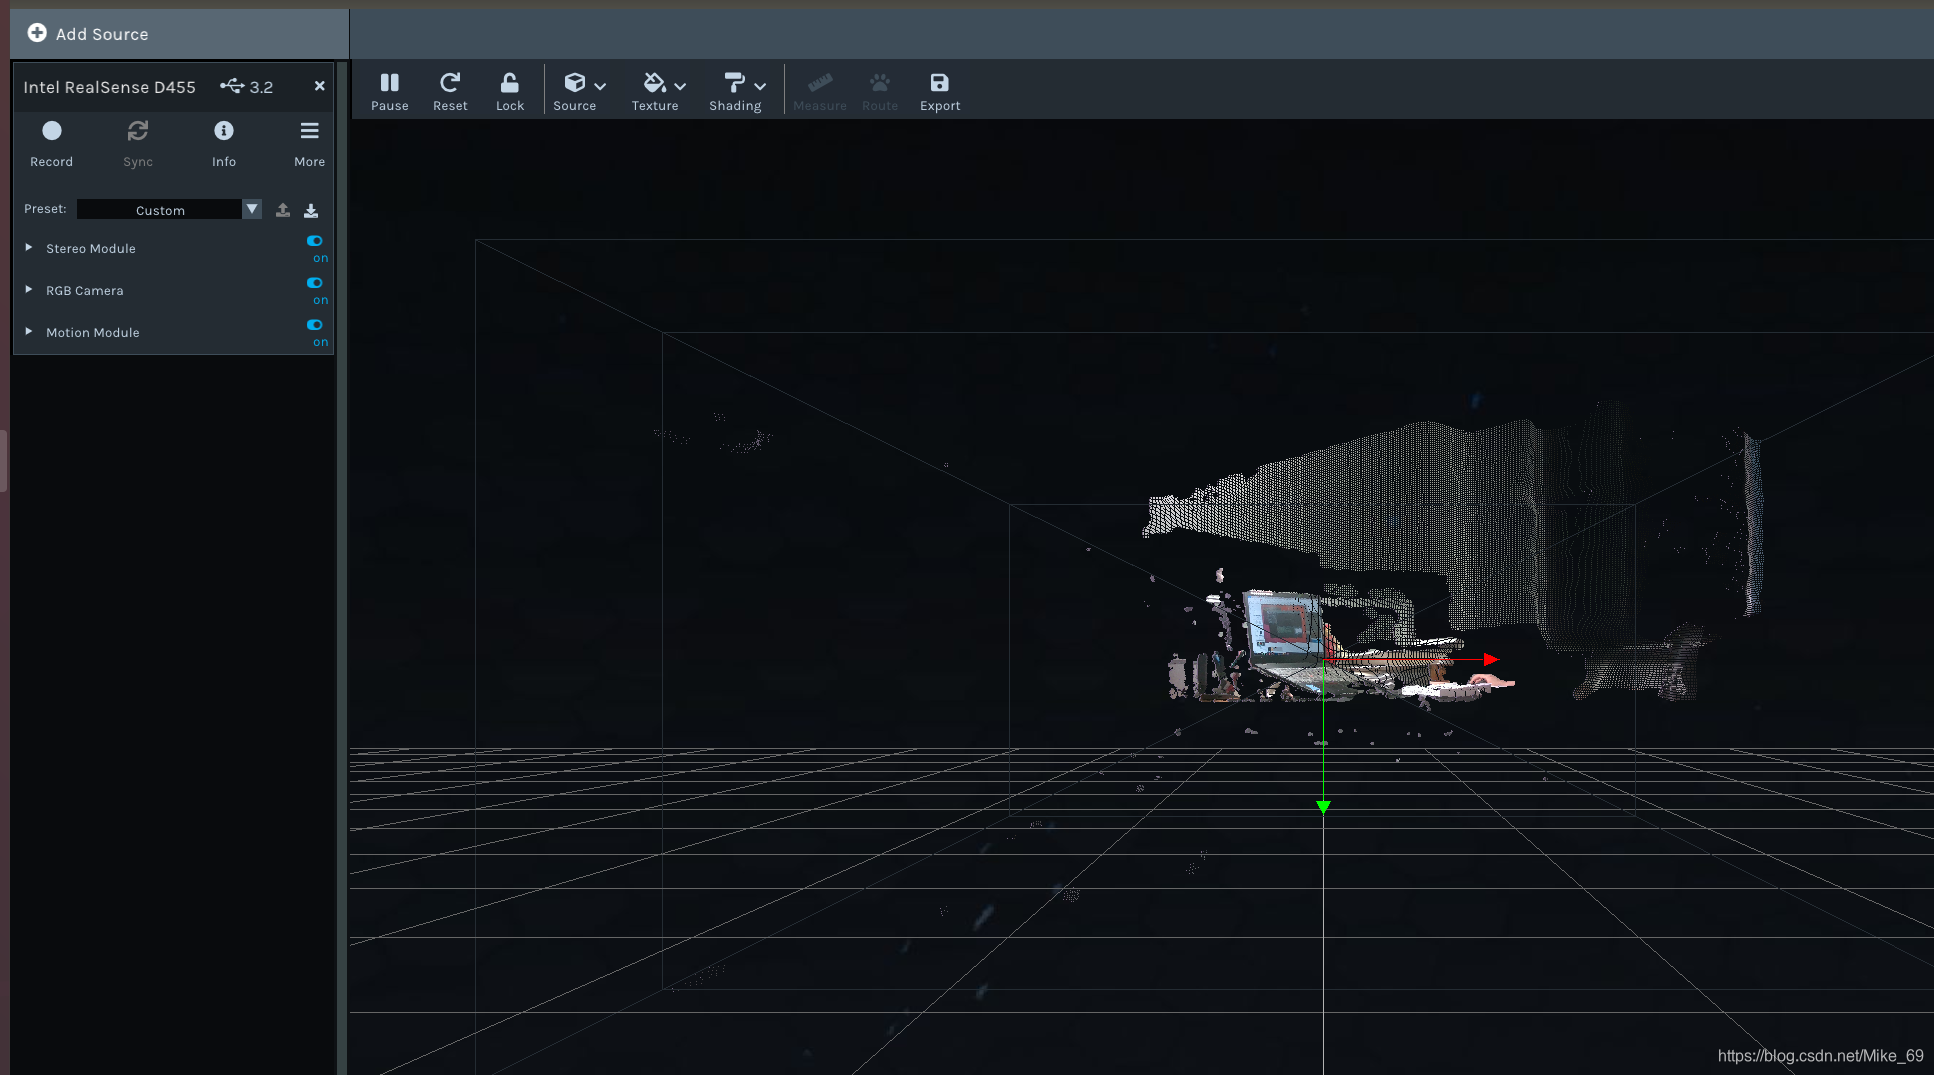The width and height of the screenshot is (1934, 1075).
Task: Open the Source cube menu
Action: pyautogui.click(x=574, y=83)
